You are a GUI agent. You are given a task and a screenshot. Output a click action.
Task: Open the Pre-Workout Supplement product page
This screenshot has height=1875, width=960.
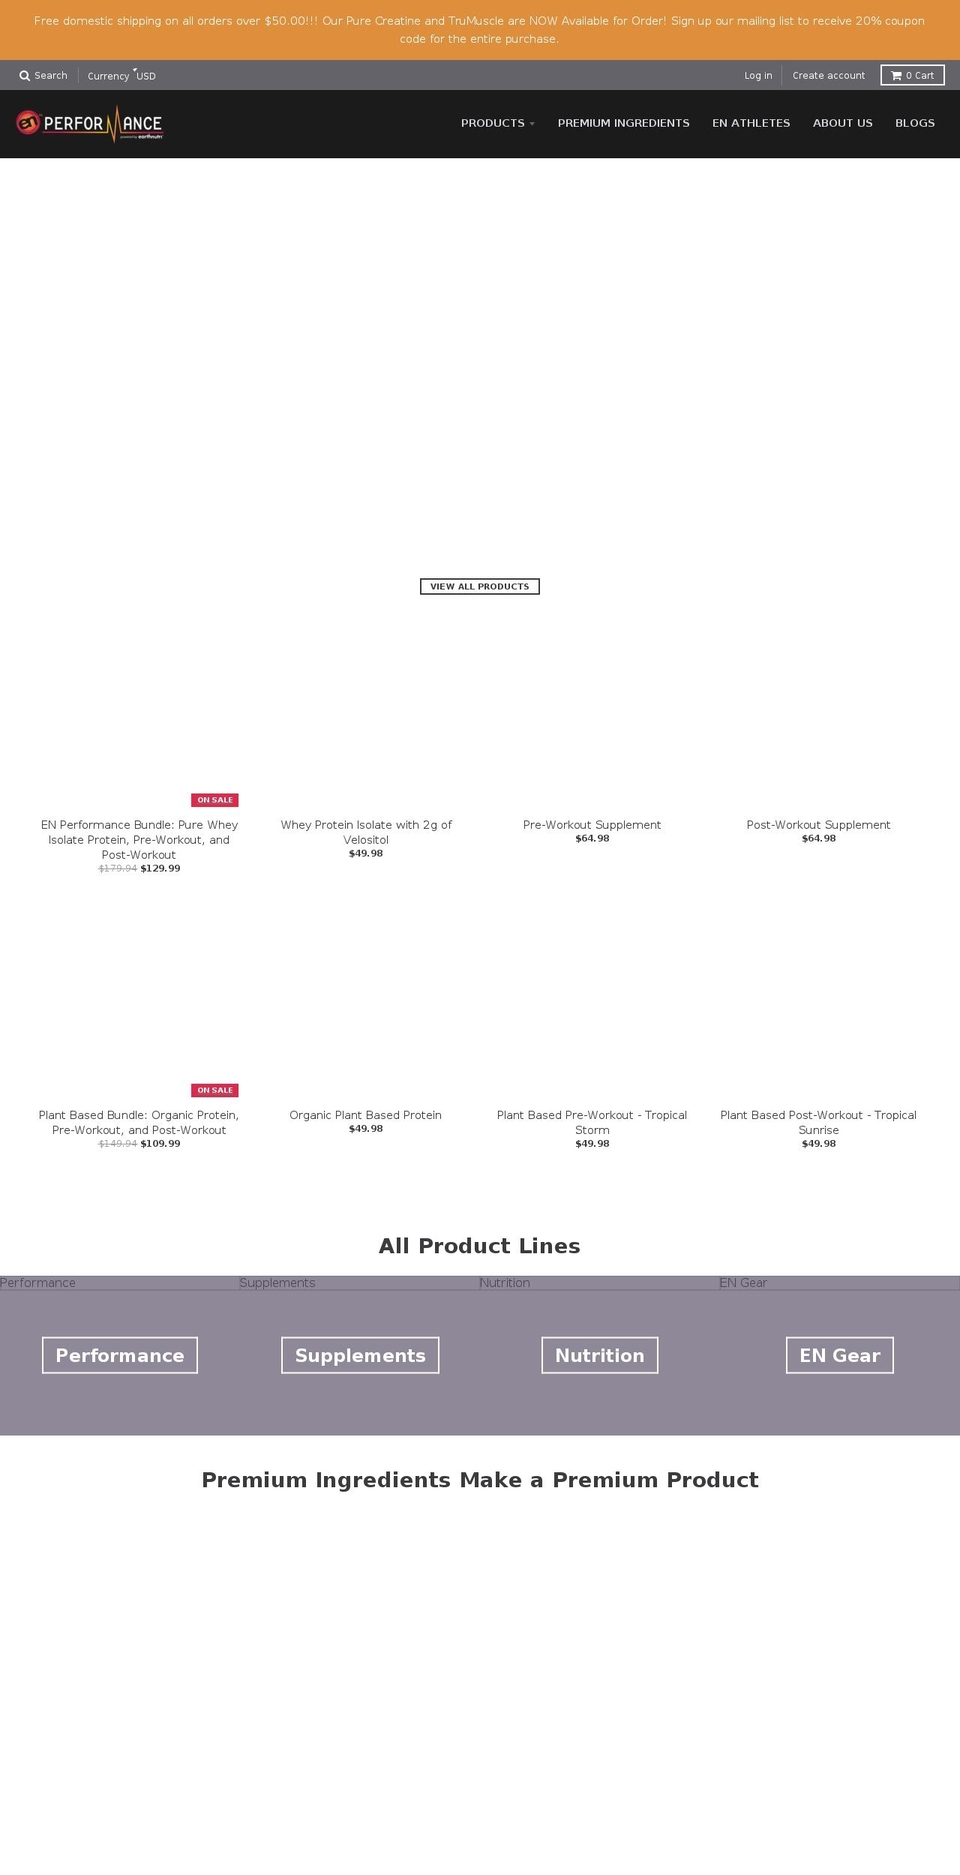[592, 824]
